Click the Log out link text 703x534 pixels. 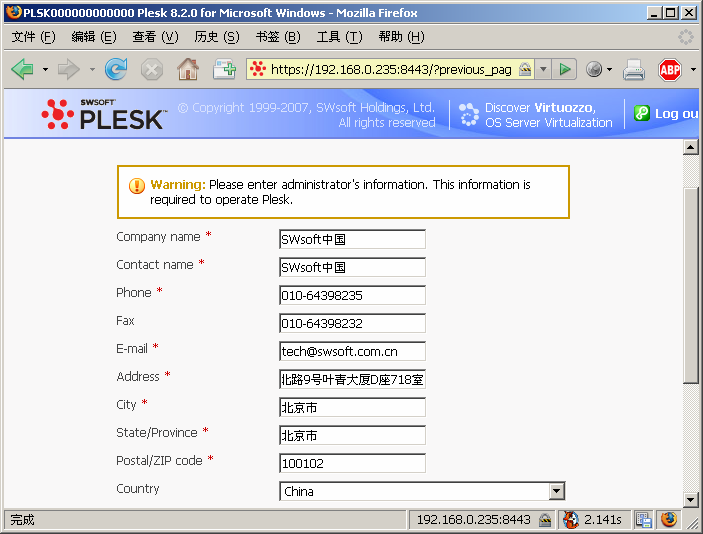tap(676, 113)
